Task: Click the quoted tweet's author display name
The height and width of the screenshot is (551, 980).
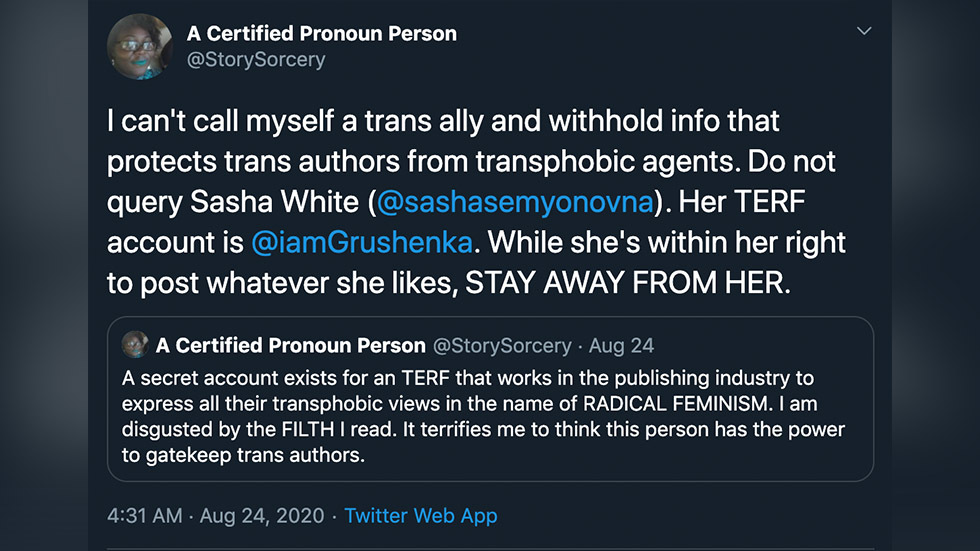Action: click(x=291, y=345)
